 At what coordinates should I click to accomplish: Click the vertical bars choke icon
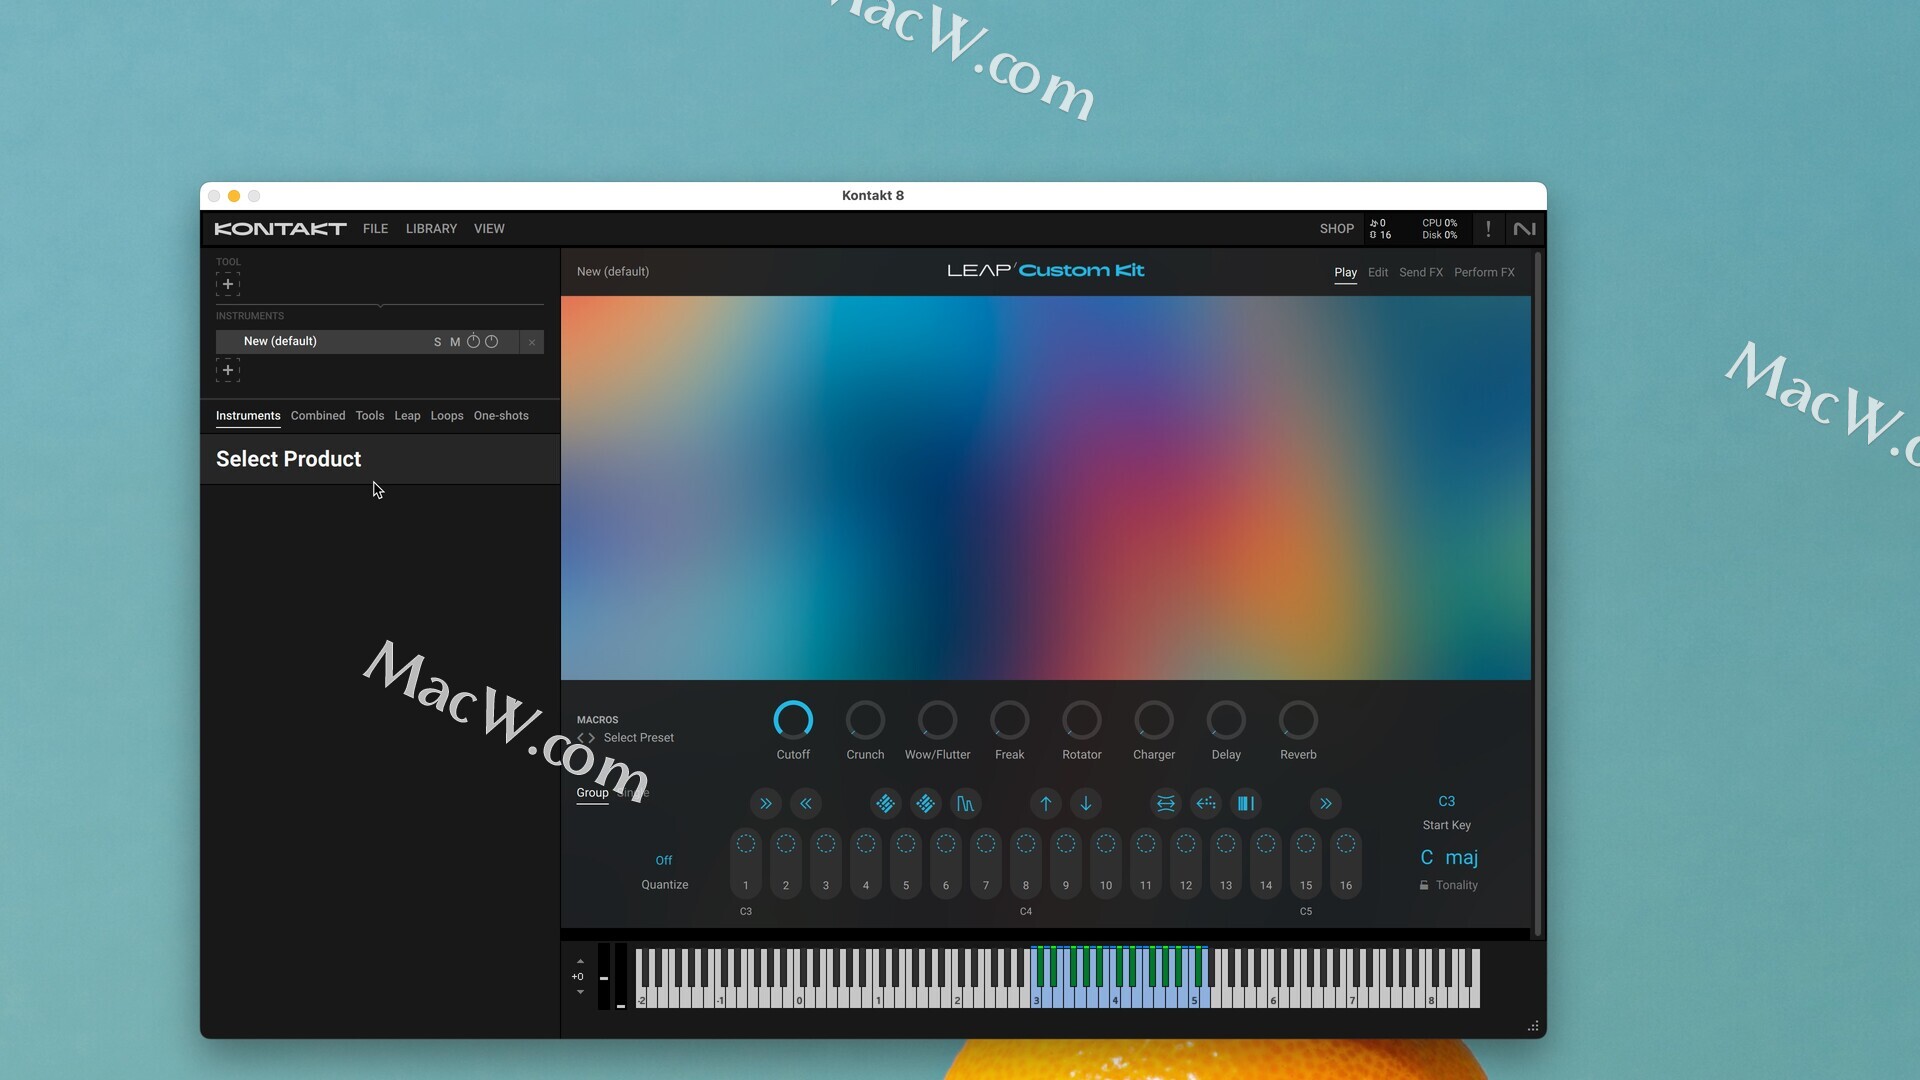(1246, 804)
